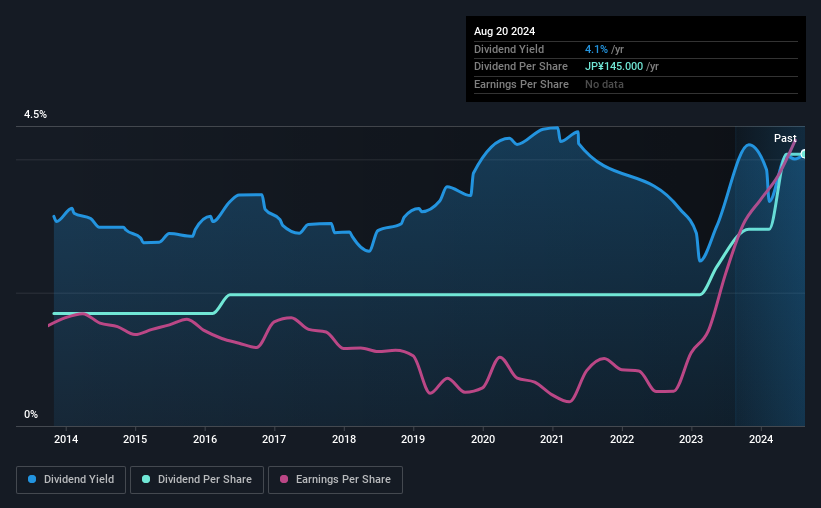The width and height of the screenshot is (821, 508).
Task: Toggle the Earnings Per Share legend button
Action: (335, 480)
